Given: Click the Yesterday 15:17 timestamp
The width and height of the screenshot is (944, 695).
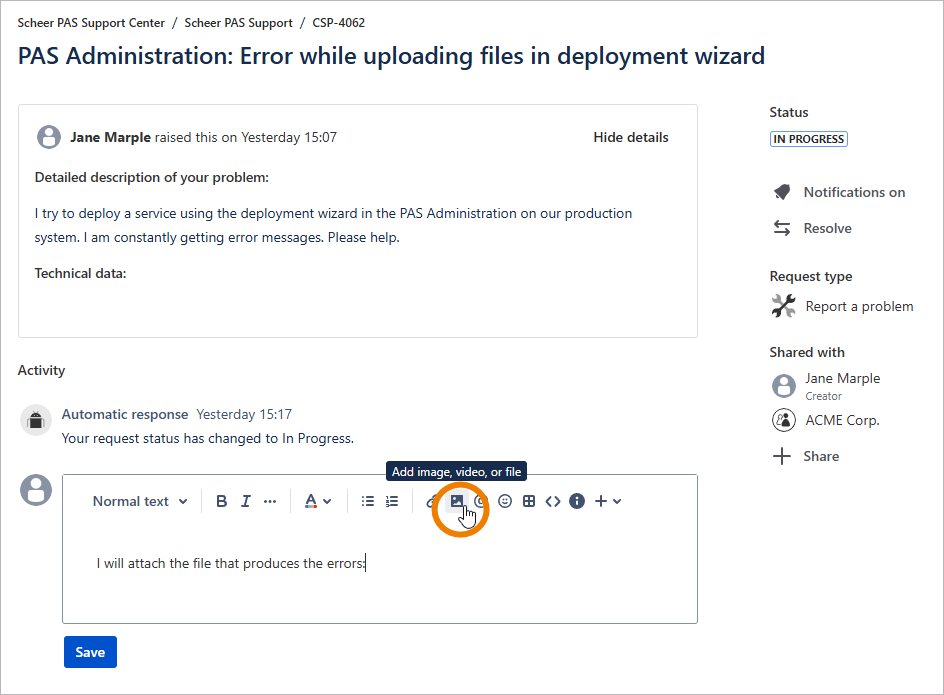Looking at the screenshot, I should pyautogui.click(x=244, y=414).
